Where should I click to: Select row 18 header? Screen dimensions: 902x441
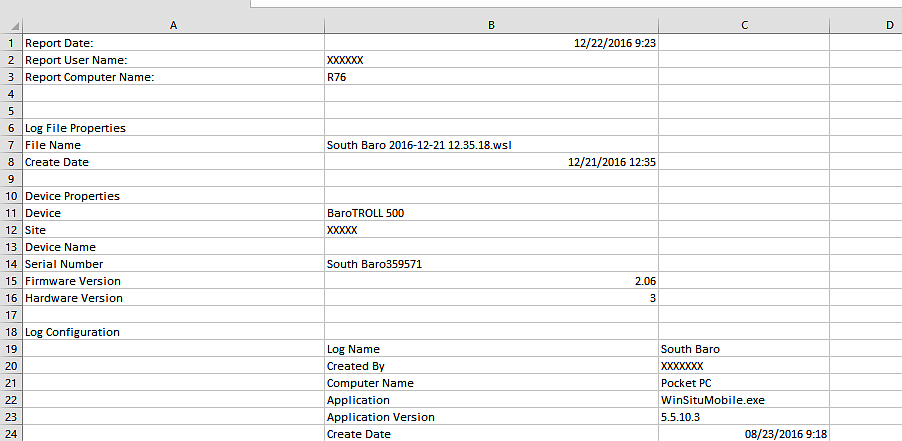point(10,332)
